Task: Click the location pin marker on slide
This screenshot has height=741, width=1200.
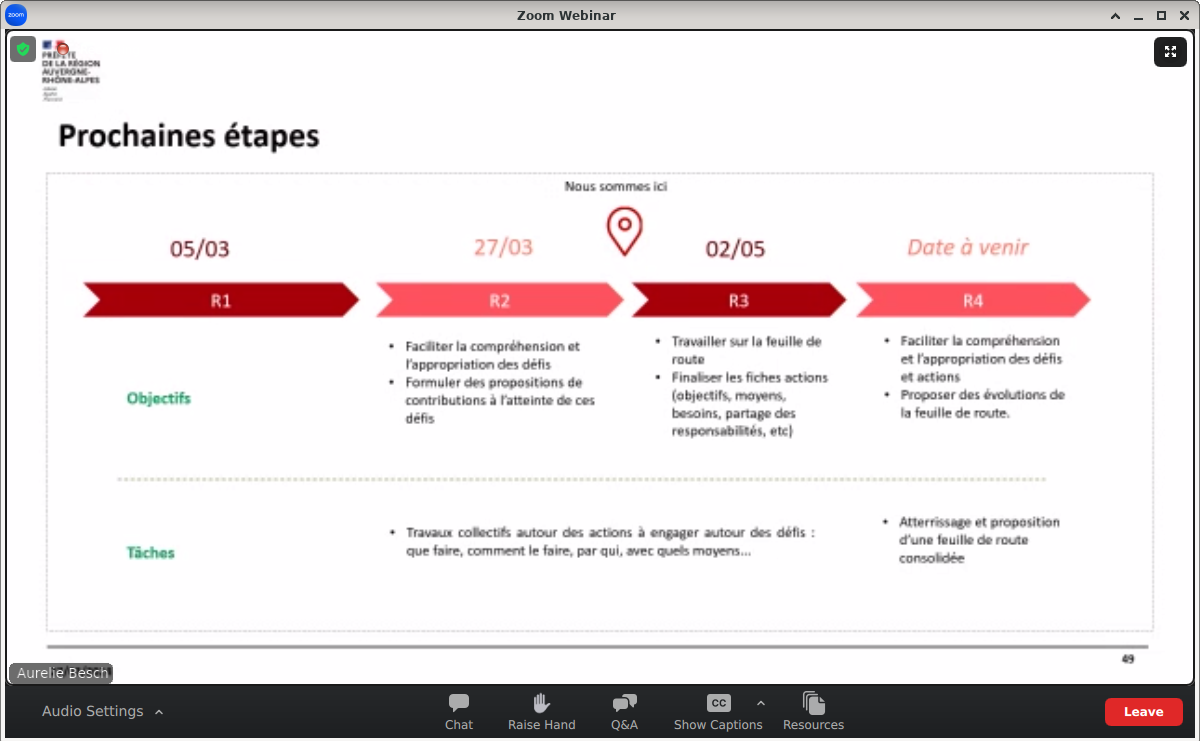Action: coord(625,231)
